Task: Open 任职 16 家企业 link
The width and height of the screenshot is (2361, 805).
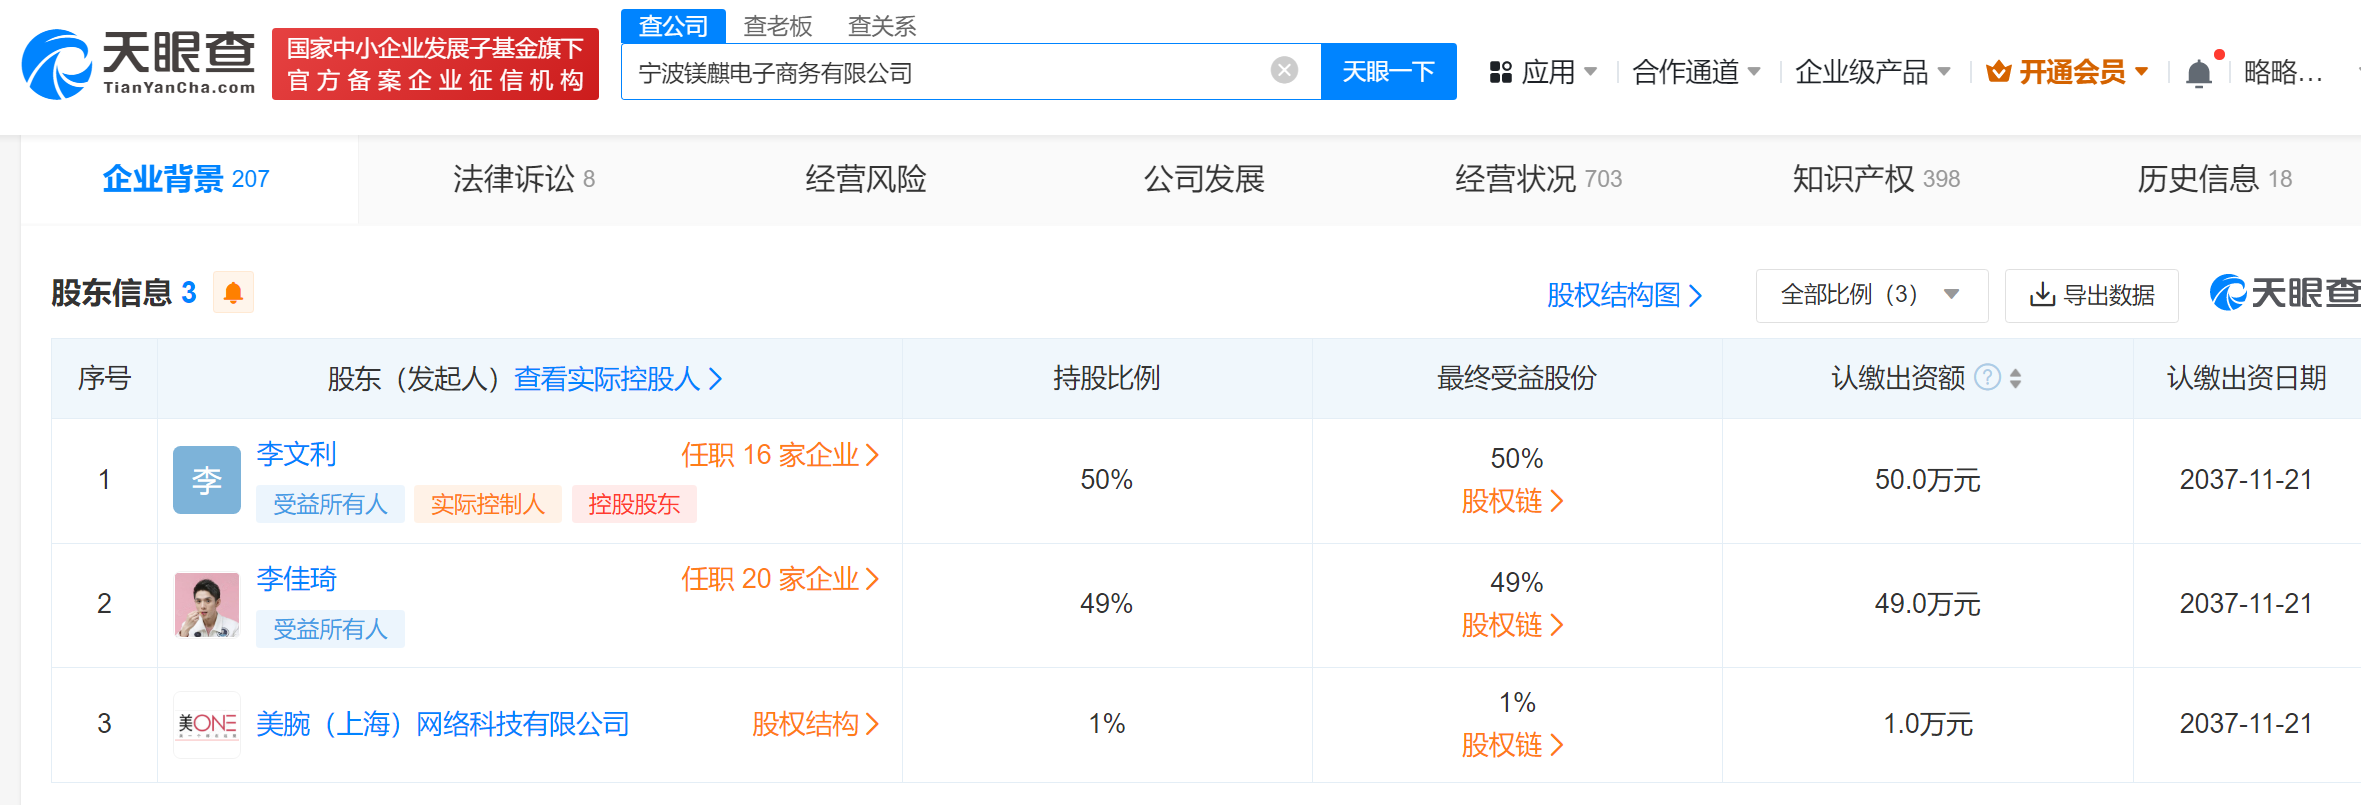Action: point(780,455)
